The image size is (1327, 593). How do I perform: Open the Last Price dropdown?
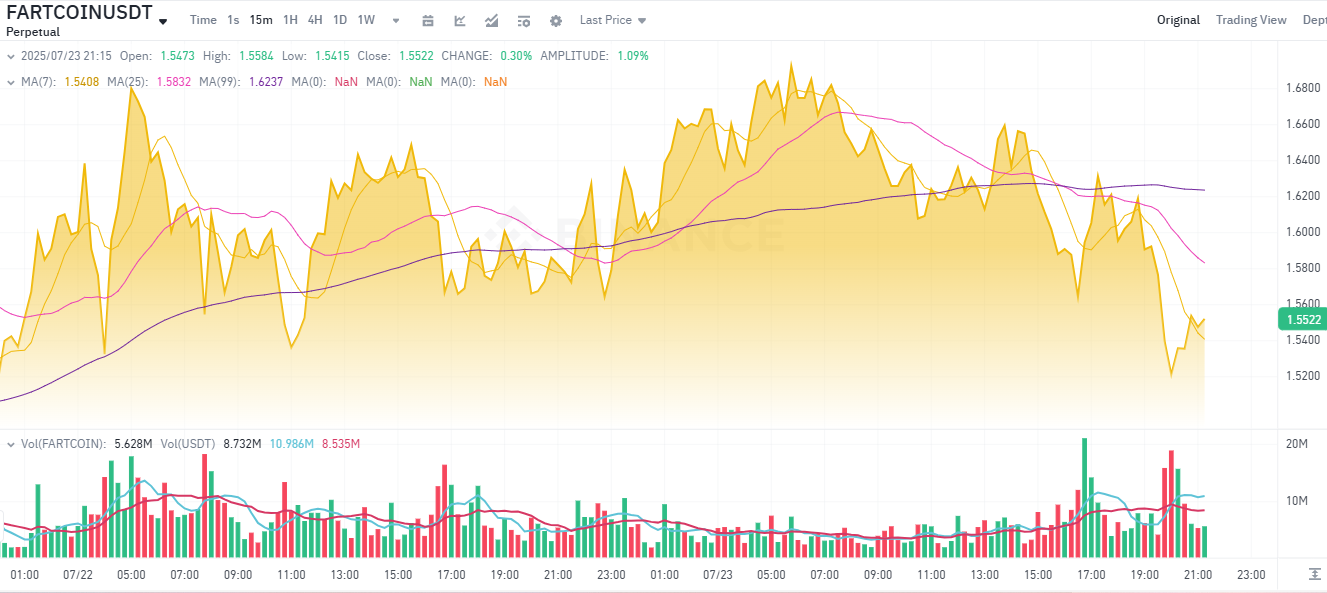(x=612, y=20)
